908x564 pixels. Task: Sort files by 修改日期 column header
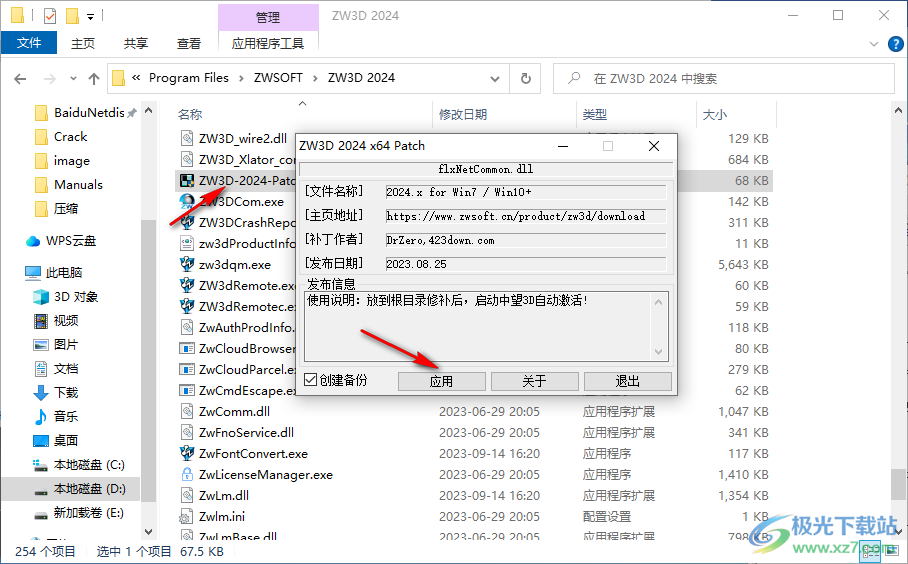coord(463,115)
